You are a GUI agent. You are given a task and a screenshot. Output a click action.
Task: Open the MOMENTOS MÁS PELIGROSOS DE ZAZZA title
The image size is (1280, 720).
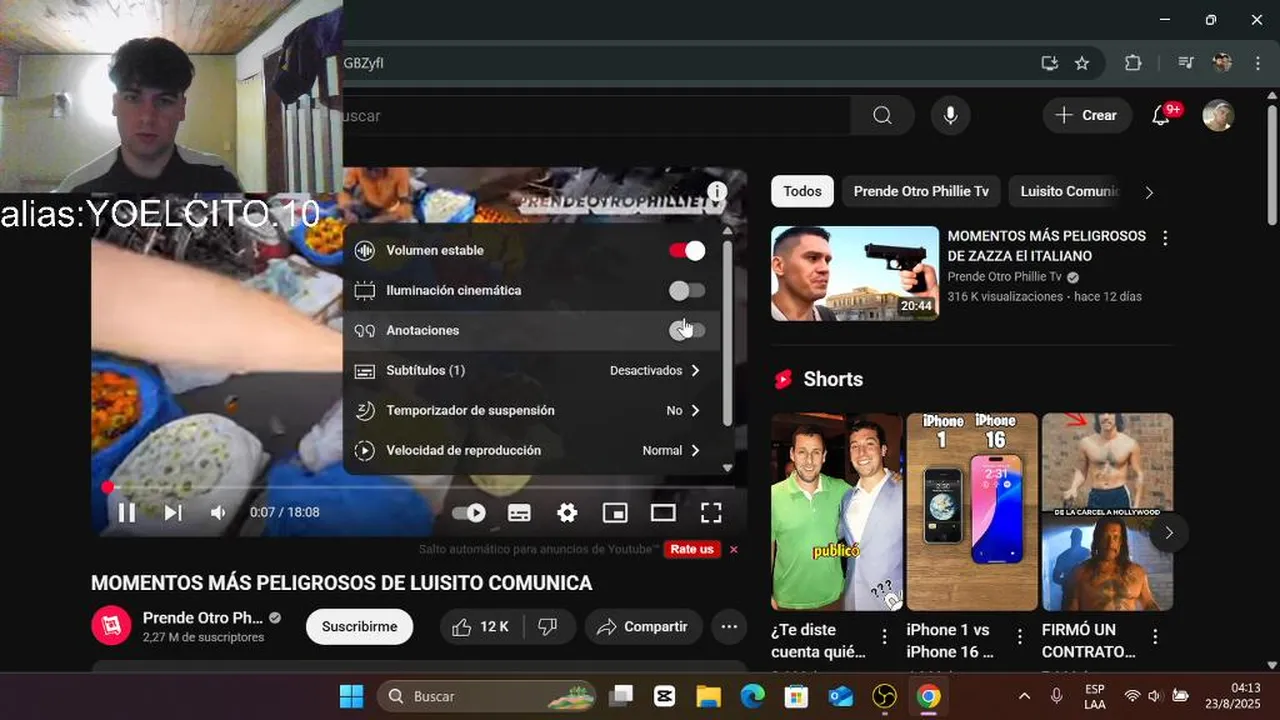click(1047, 246)
